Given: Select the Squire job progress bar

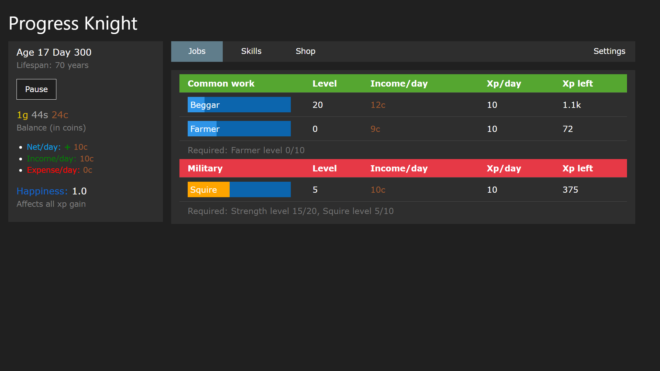Looking at the screenshot, I should (239, 190).
